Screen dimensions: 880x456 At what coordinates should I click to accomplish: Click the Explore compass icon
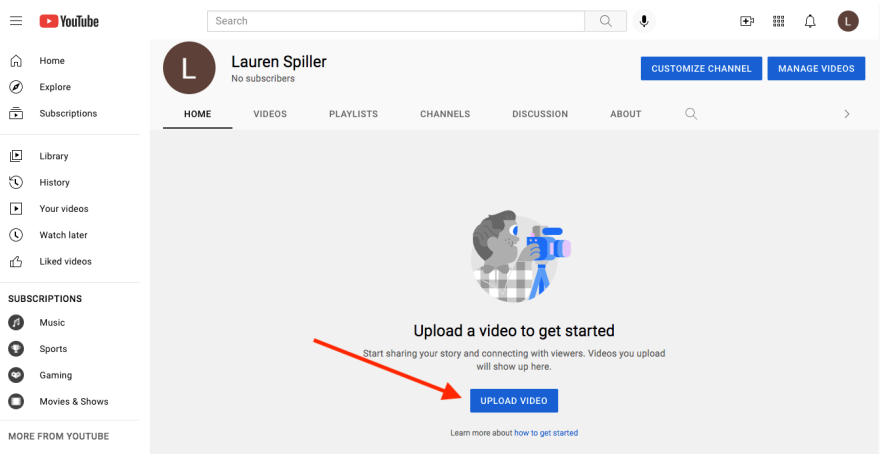(16, 87)
